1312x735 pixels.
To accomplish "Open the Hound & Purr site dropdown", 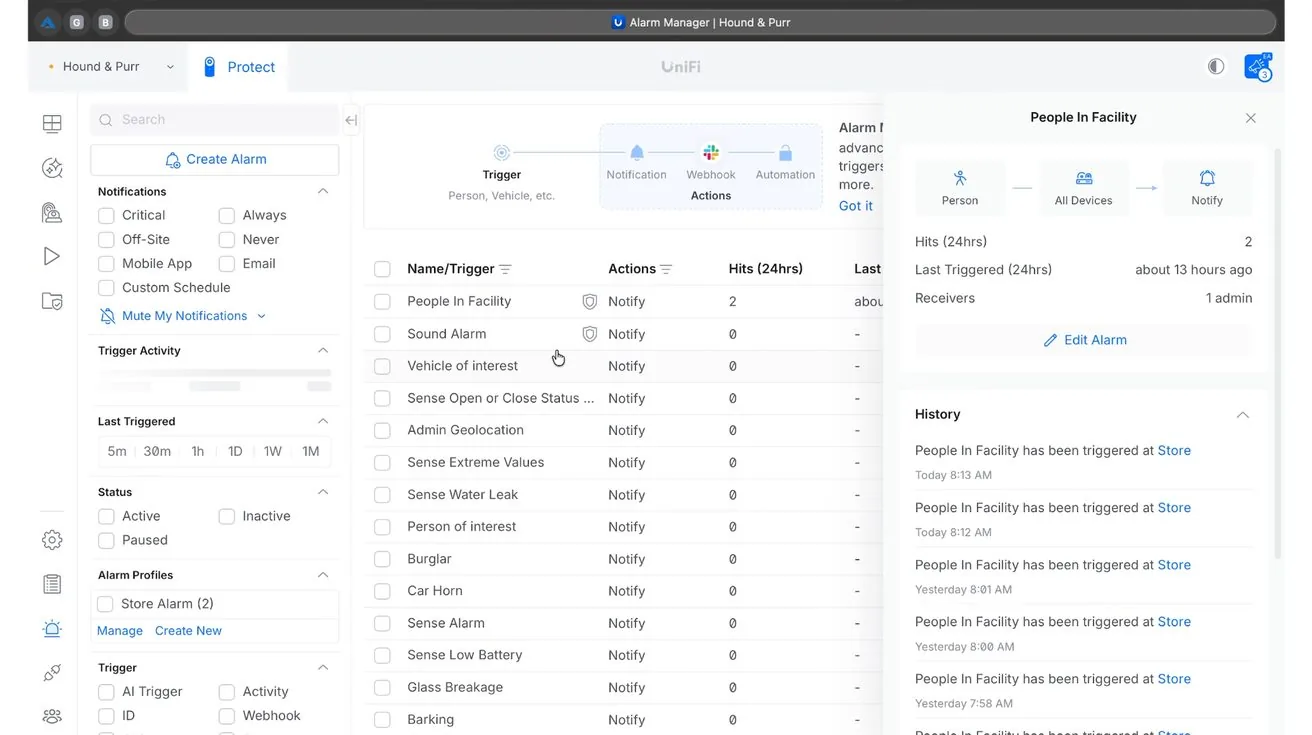I will coord(110,67).
